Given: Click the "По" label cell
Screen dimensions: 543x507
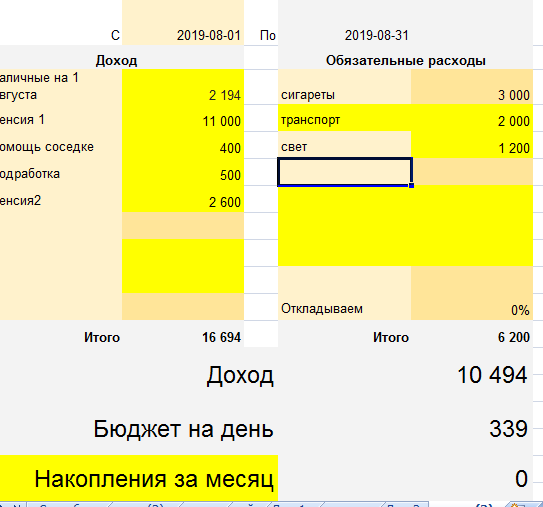Looking at the screenshot, I should click(x=268, y=35).
